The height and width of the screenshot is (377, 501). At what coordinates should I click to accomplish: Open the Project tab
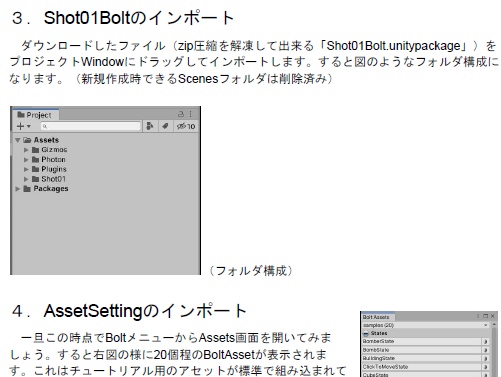tap(35, 115)
